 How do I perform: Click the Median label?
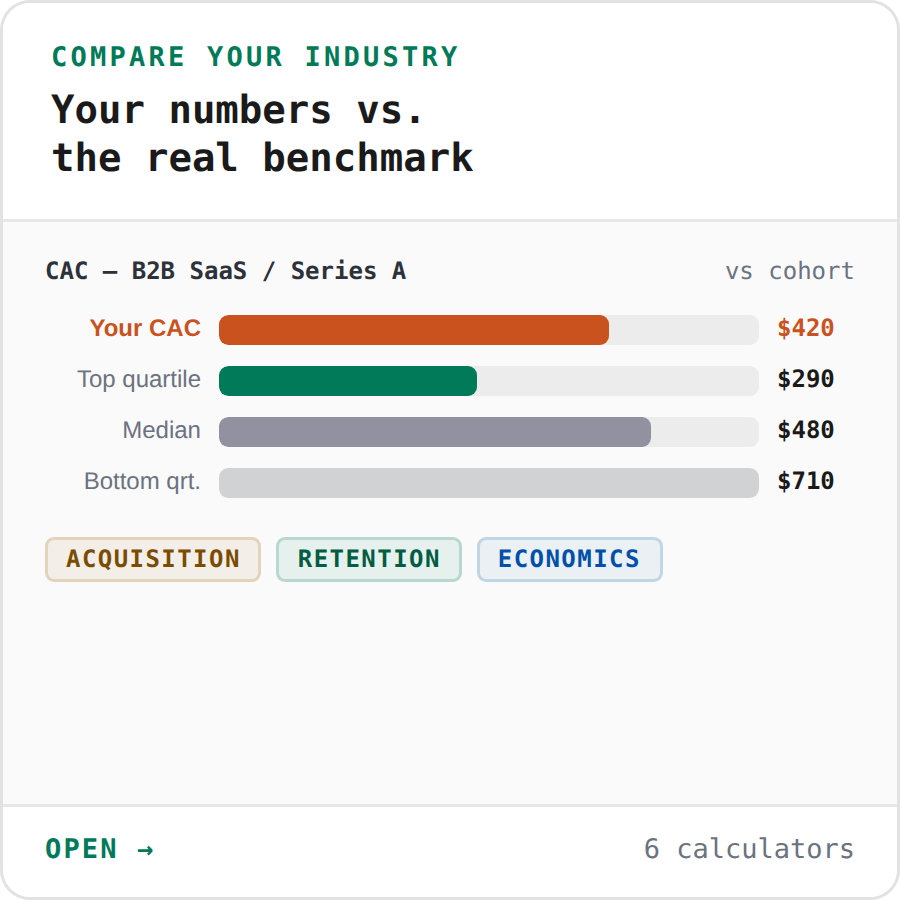coord(162,430)
